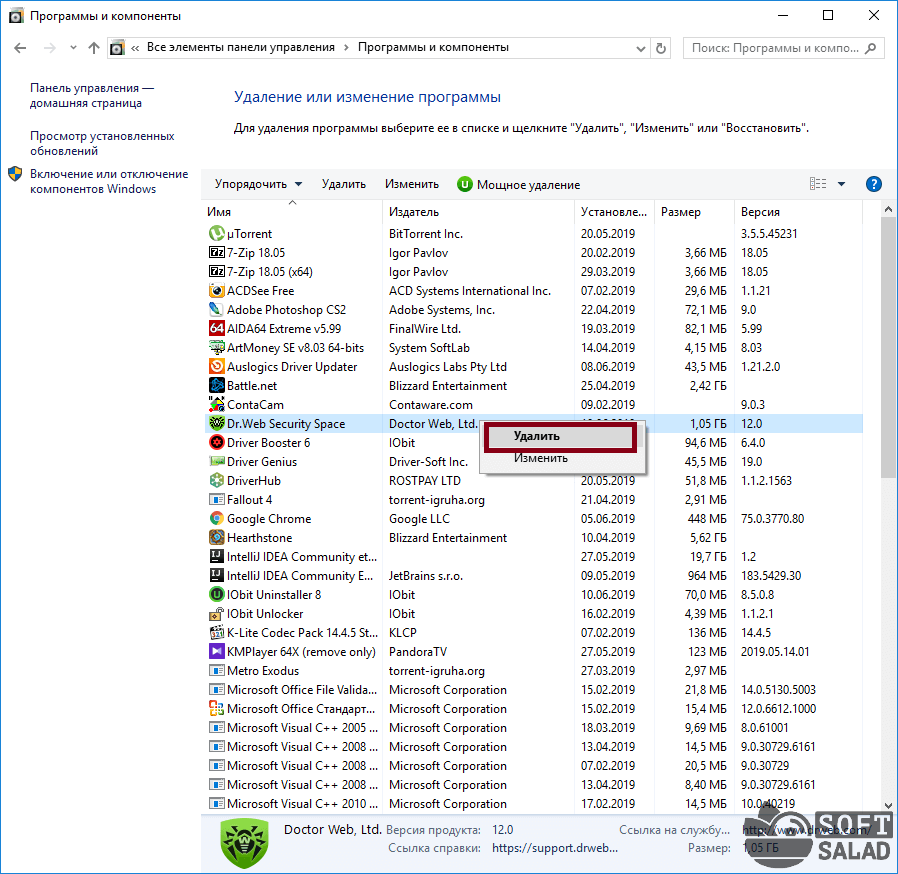Viewport: 898px width, 874px height.
Task: Open address bar history dropdown
Action: pyautogui.click(x=639, y=48)
